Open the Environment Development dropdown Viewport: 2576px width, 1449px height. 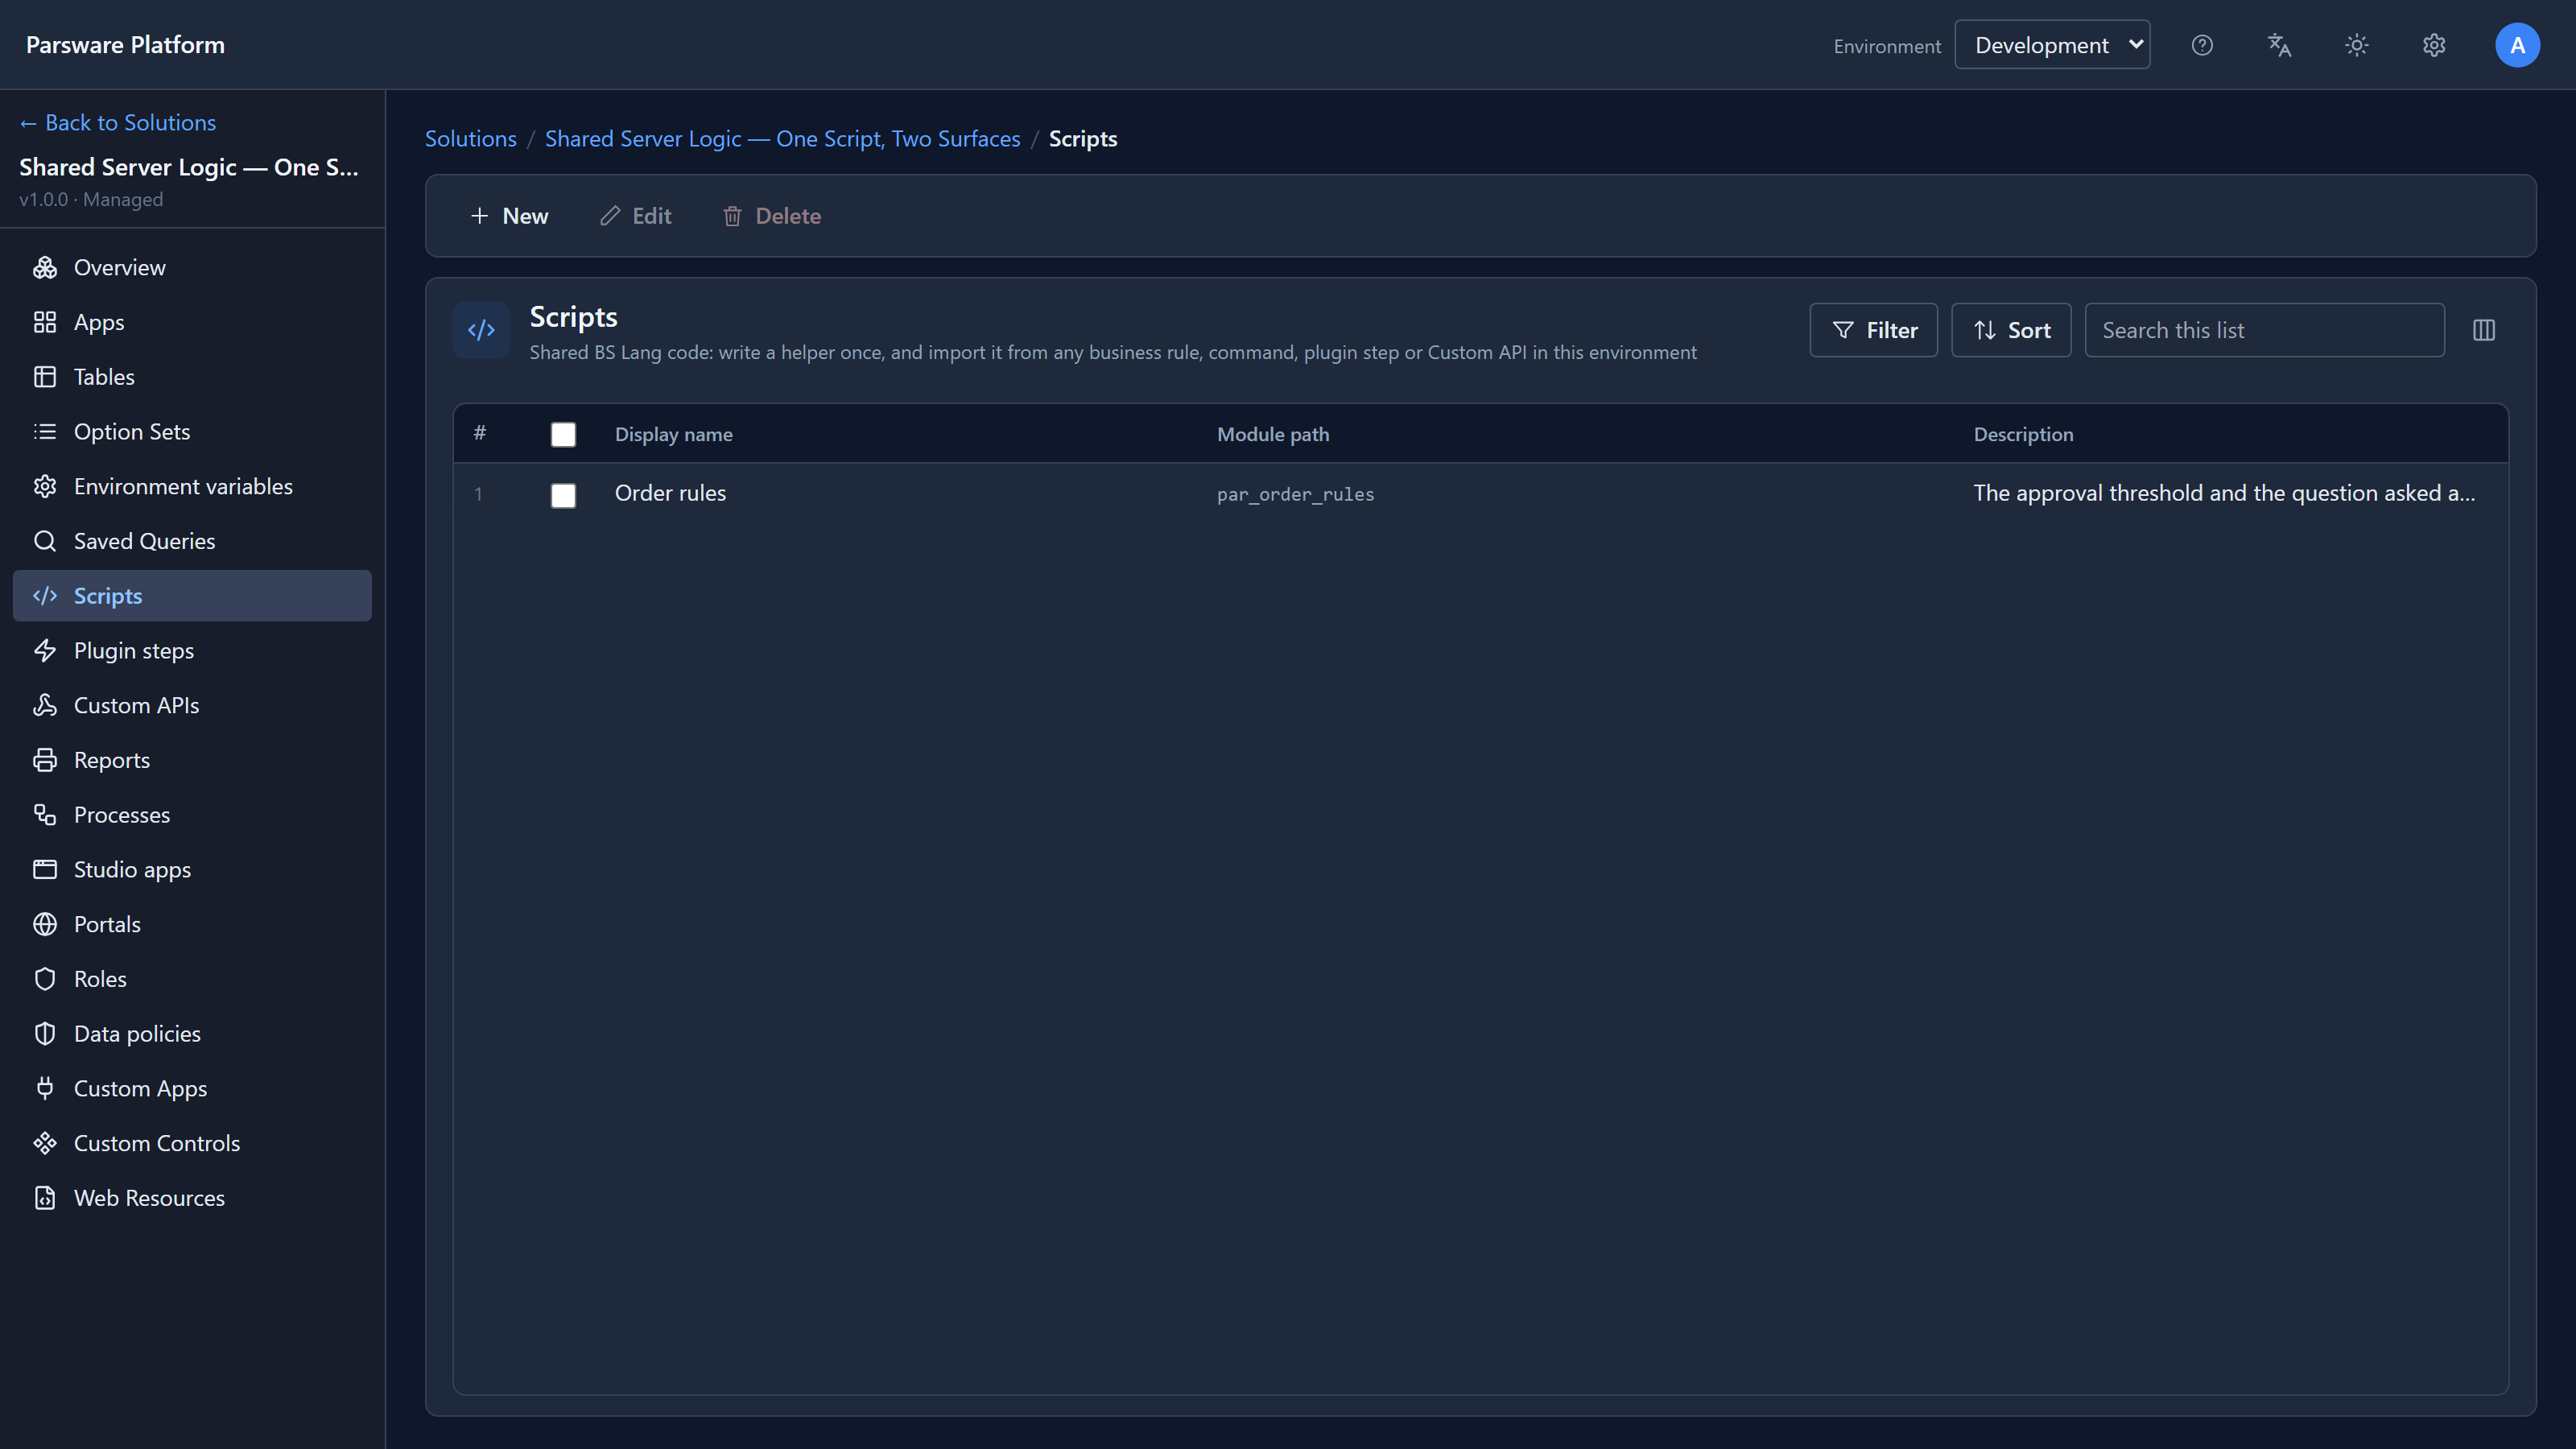click(2052, 45)
